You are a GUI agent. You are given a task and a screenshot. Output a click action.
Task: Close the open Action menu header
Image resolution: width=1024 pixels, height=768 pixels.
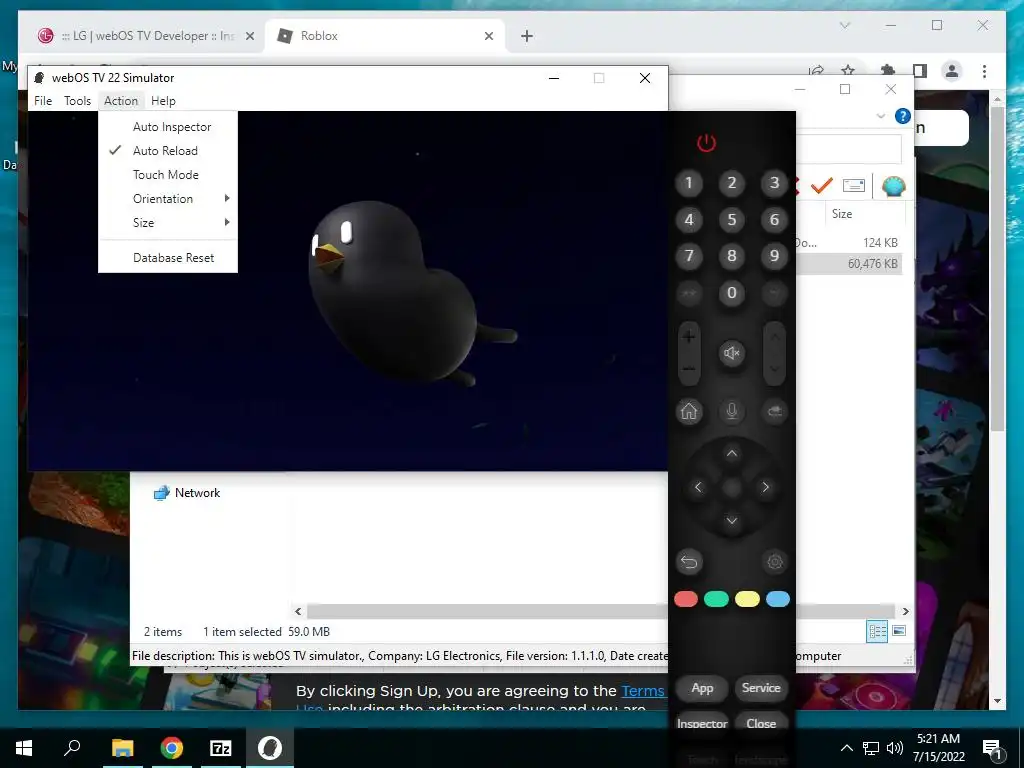point(121,101)
